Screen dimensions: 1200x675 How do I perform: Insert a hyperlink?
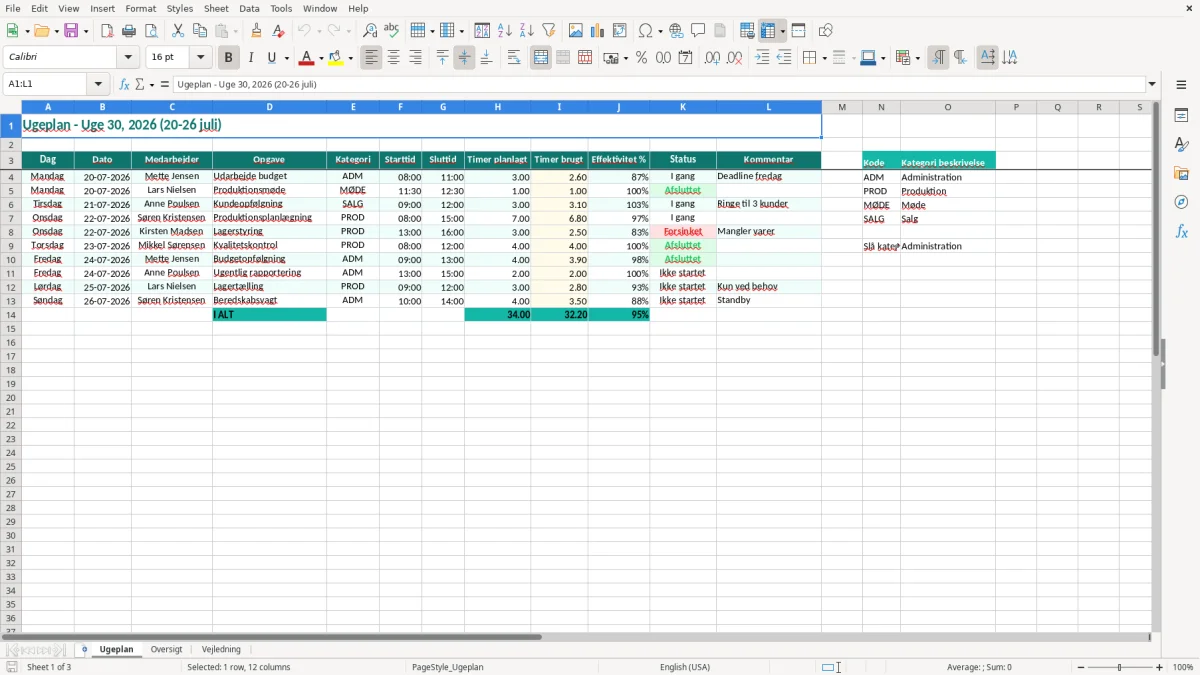pyautogui.click(x=676, y=31)
